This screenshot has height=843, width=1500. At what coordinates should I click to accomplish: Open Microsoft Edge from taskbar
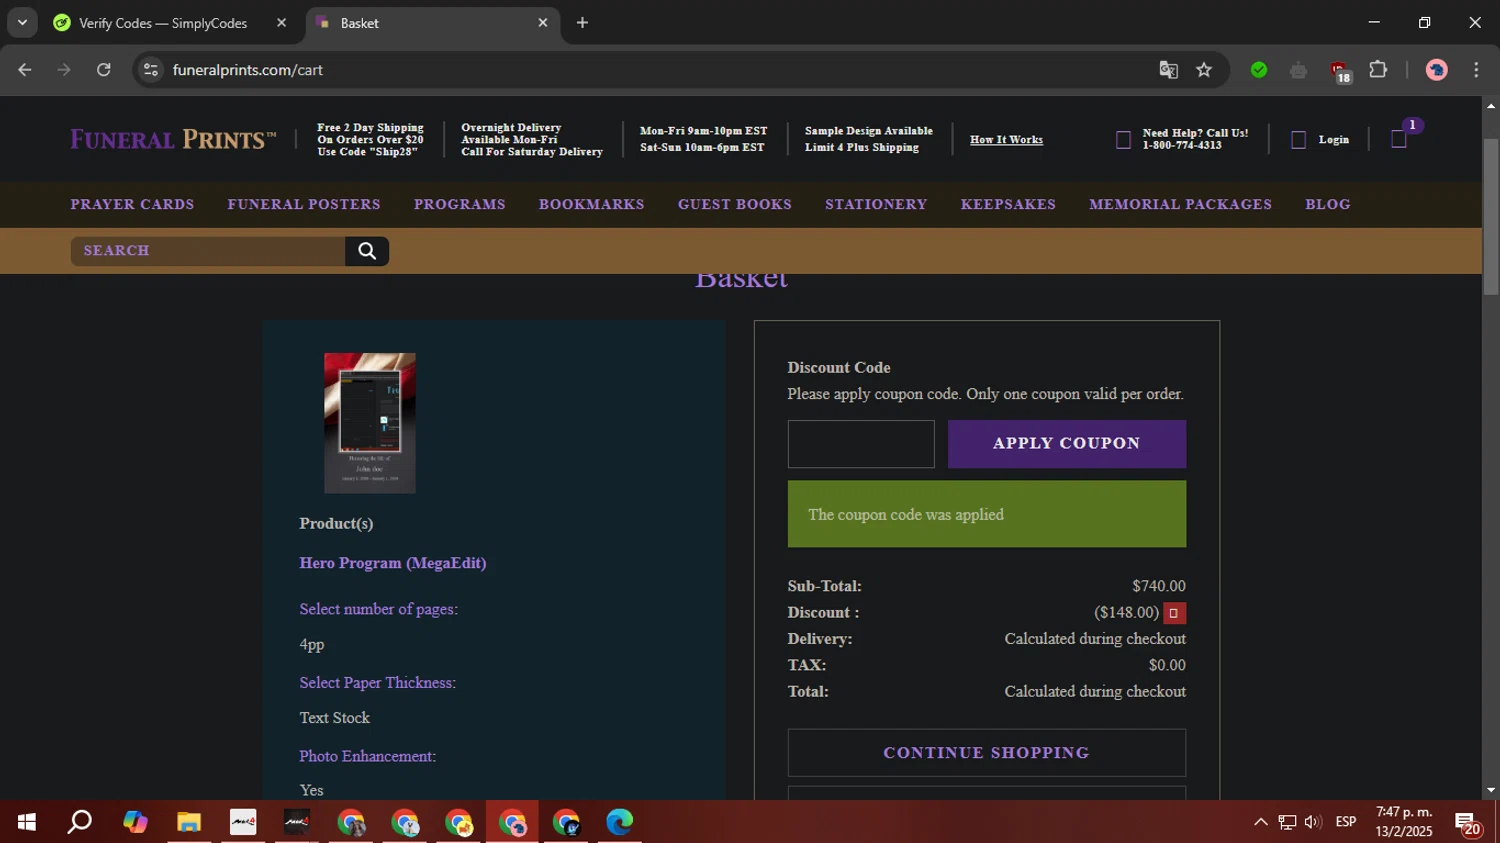620,822
